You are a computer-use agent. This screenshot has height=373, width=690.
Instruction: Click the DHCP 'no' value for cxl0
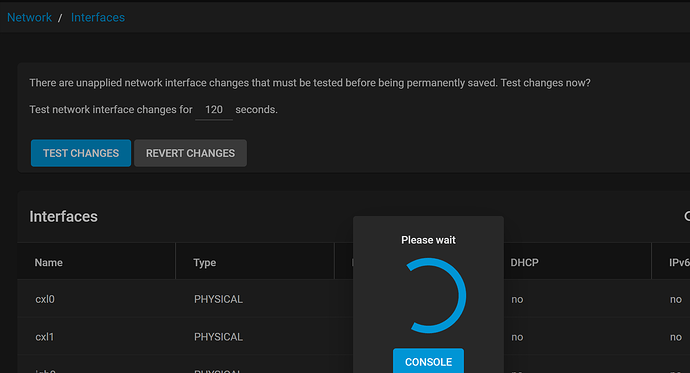tap(517, 300)
